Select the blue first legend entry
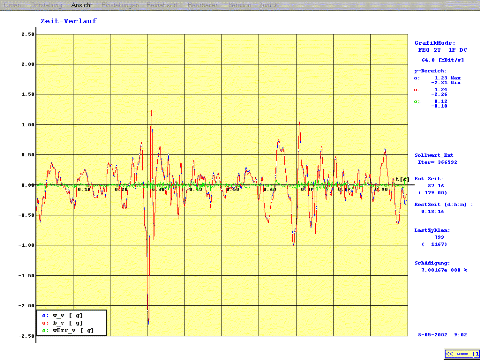480x360 pixels. coord(62,315)
